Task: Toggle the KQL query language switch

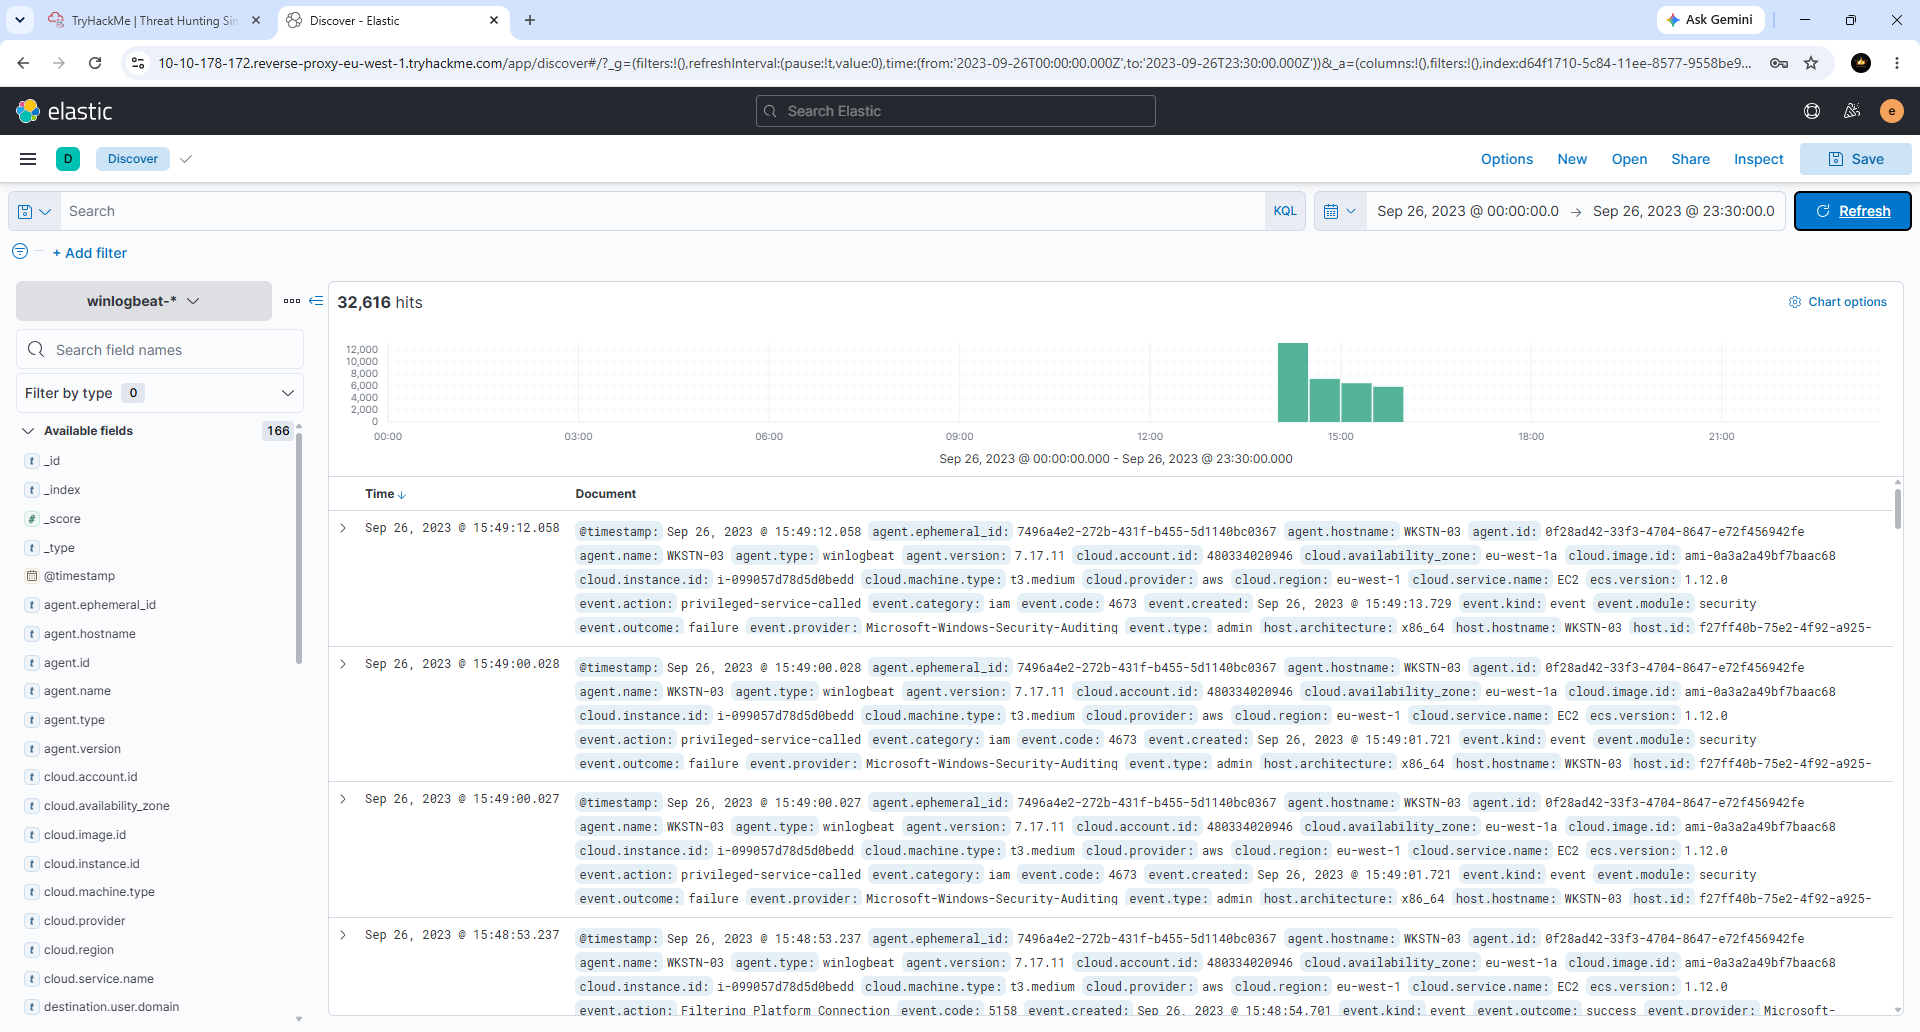Action: coord(1285,211)
